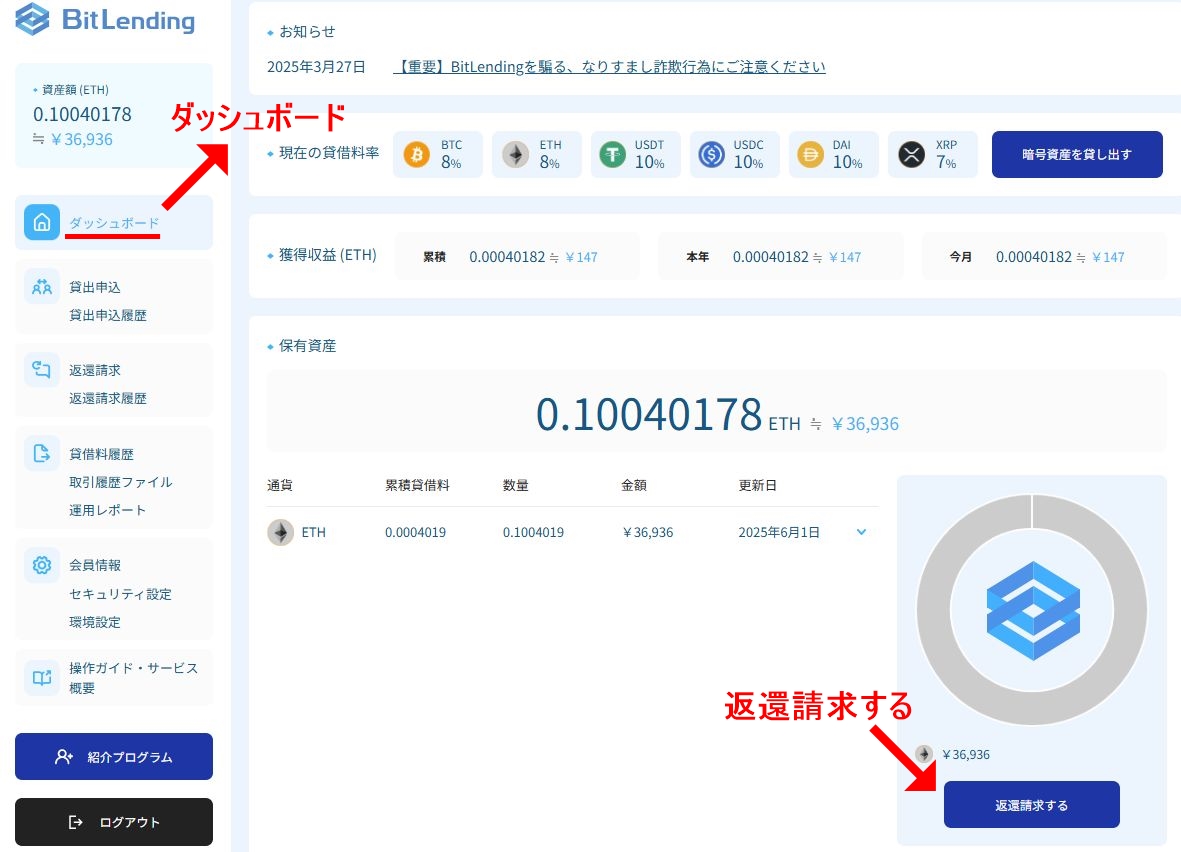Click the 金額 column header
This screenshot has width=1181, height=852.
(x=633, y=485)
